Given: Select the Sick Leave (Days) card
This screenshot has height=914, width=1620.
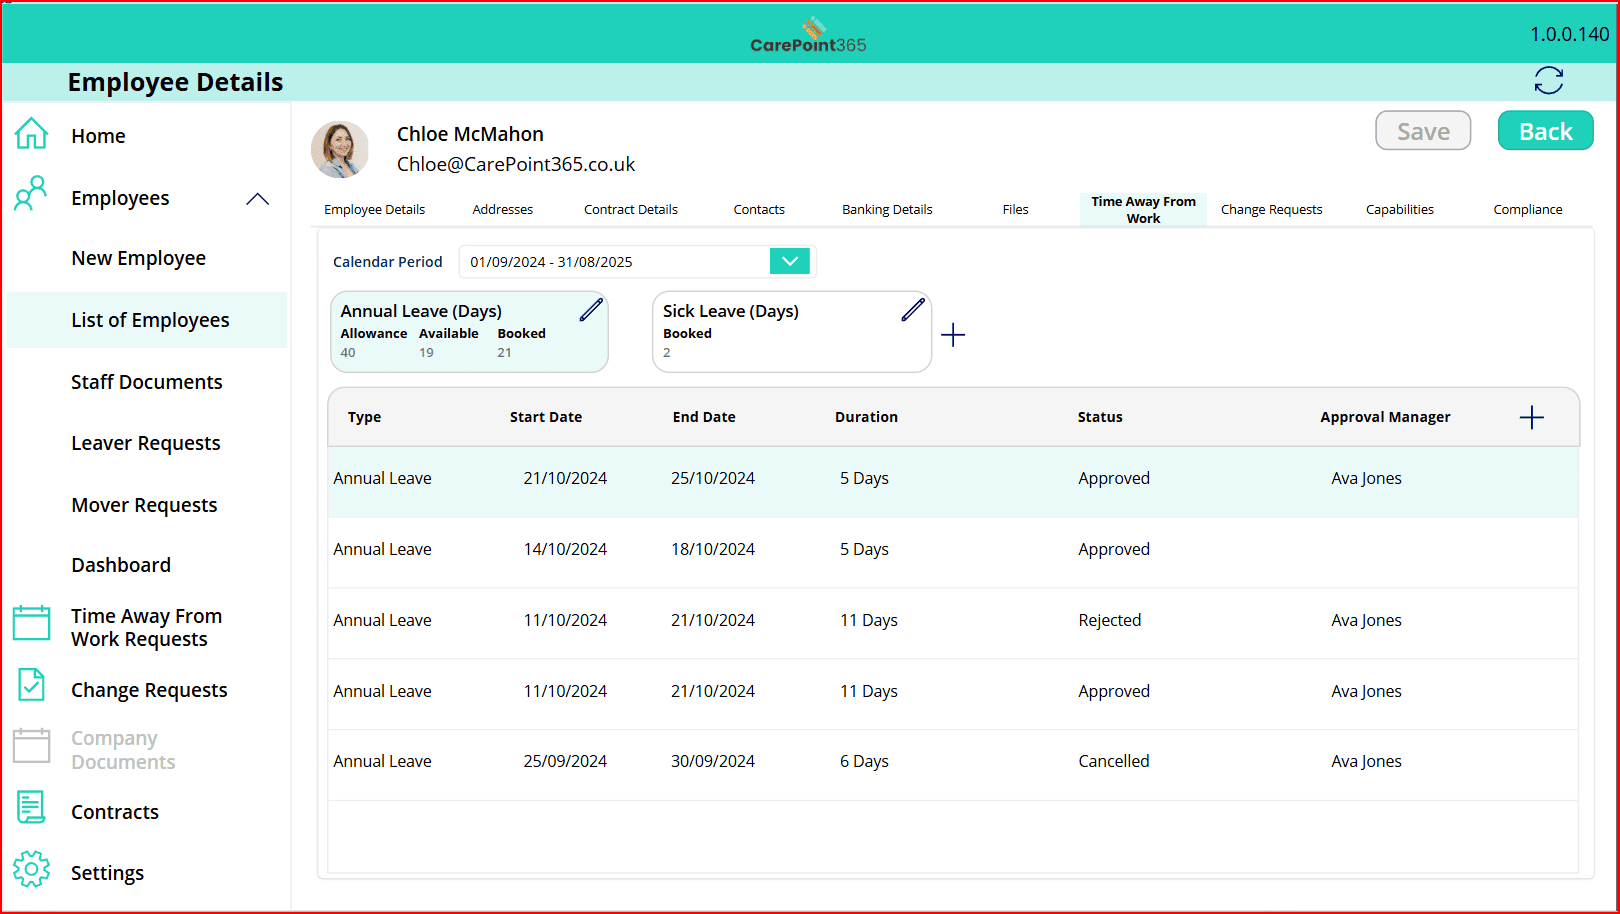Looking at the screenshot, I should pyautogui.click(x=792, y=332).
